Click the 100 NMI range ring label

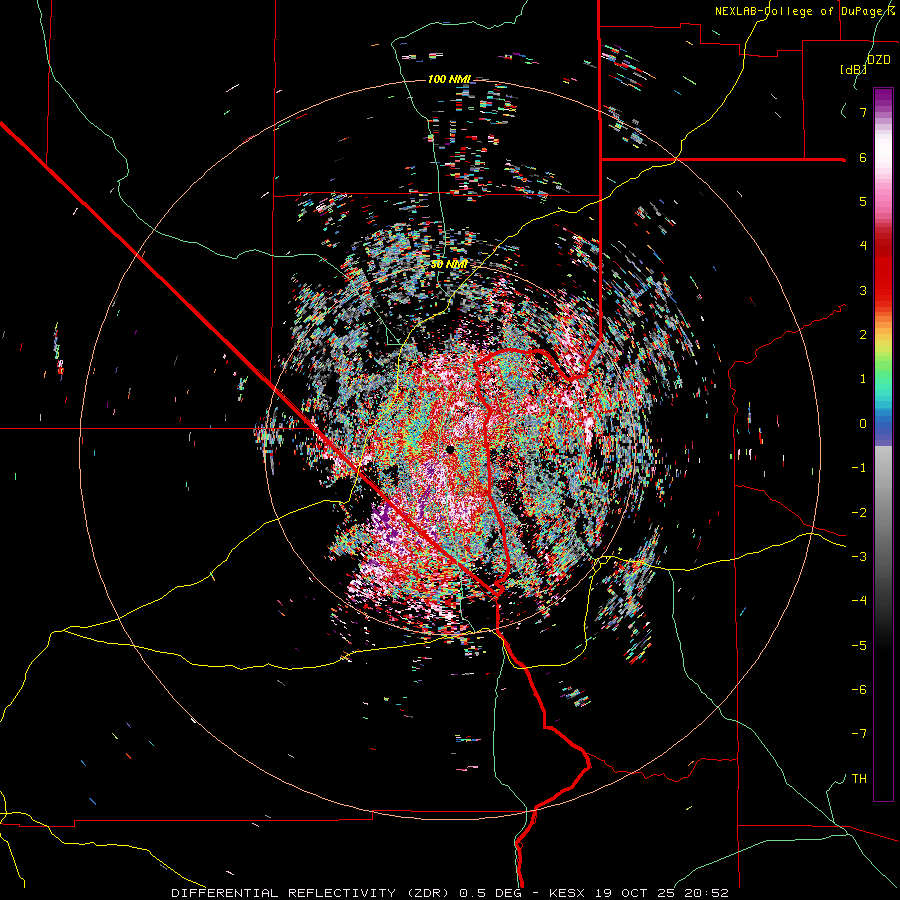[x=449, y=79]
